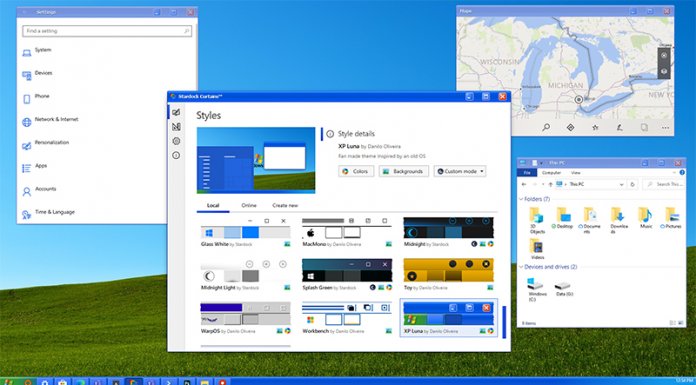Click the scrollbar thumb in Curtains styles list
The width and height of the screenshot is (696, 385).
coord(504,322)
